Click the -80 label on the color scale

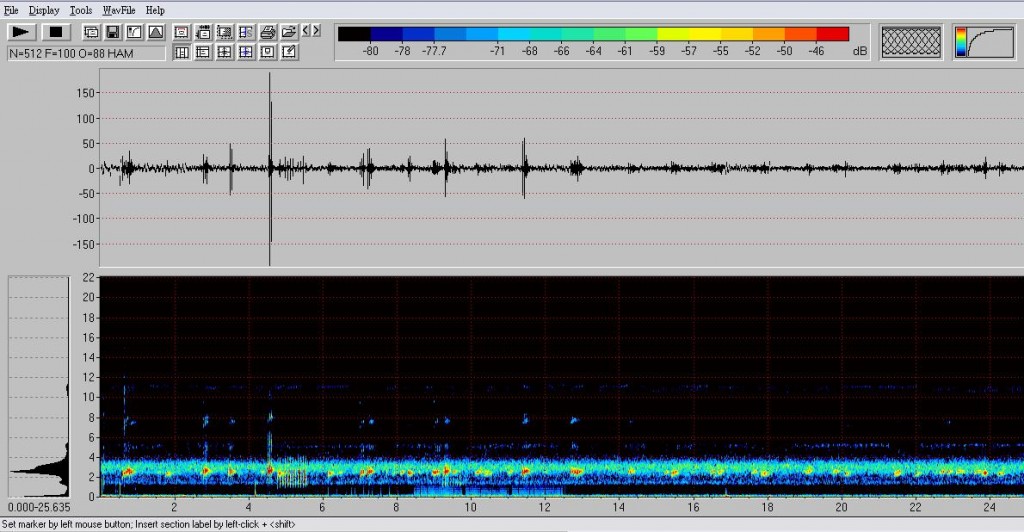pos(370,51)
